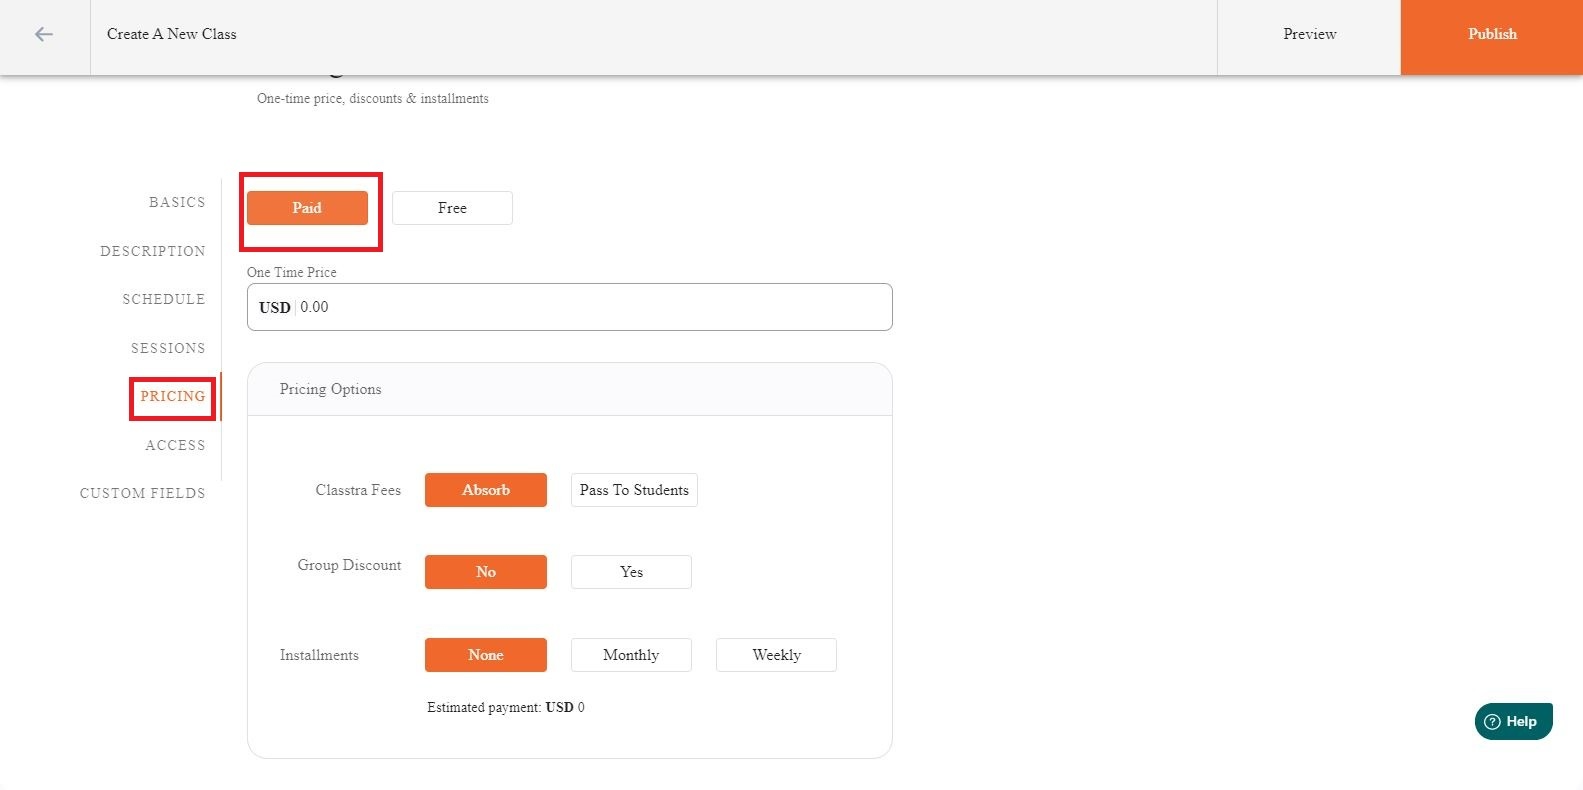This screenshot has height=790, width=1583.
Task: Click the Create A New Class title
Action: coord(172,34)
